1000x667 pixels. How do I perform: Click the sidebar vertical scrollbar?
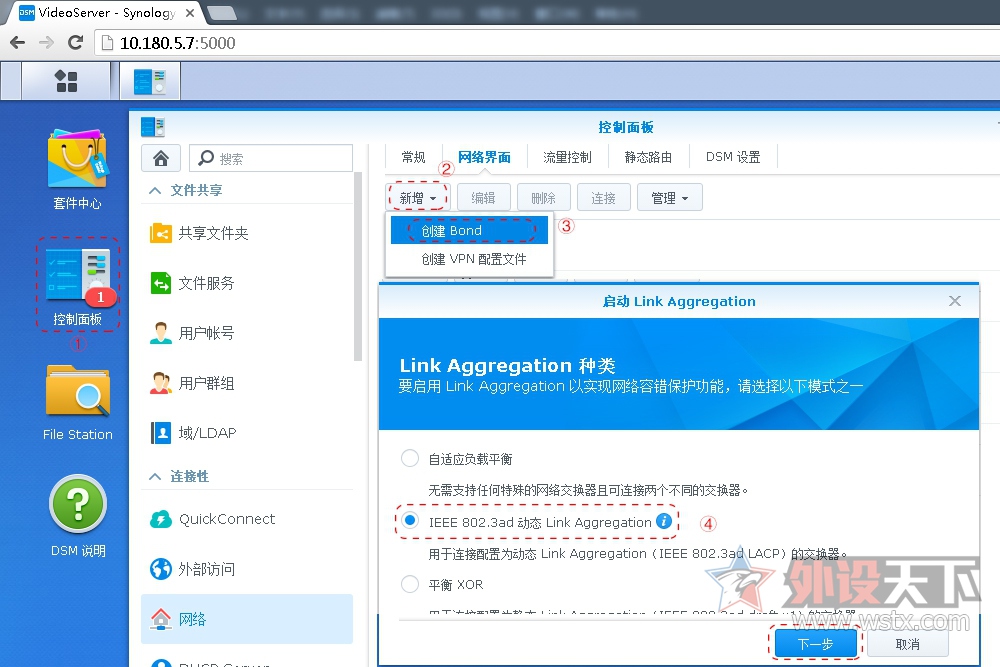pos(358,267)
